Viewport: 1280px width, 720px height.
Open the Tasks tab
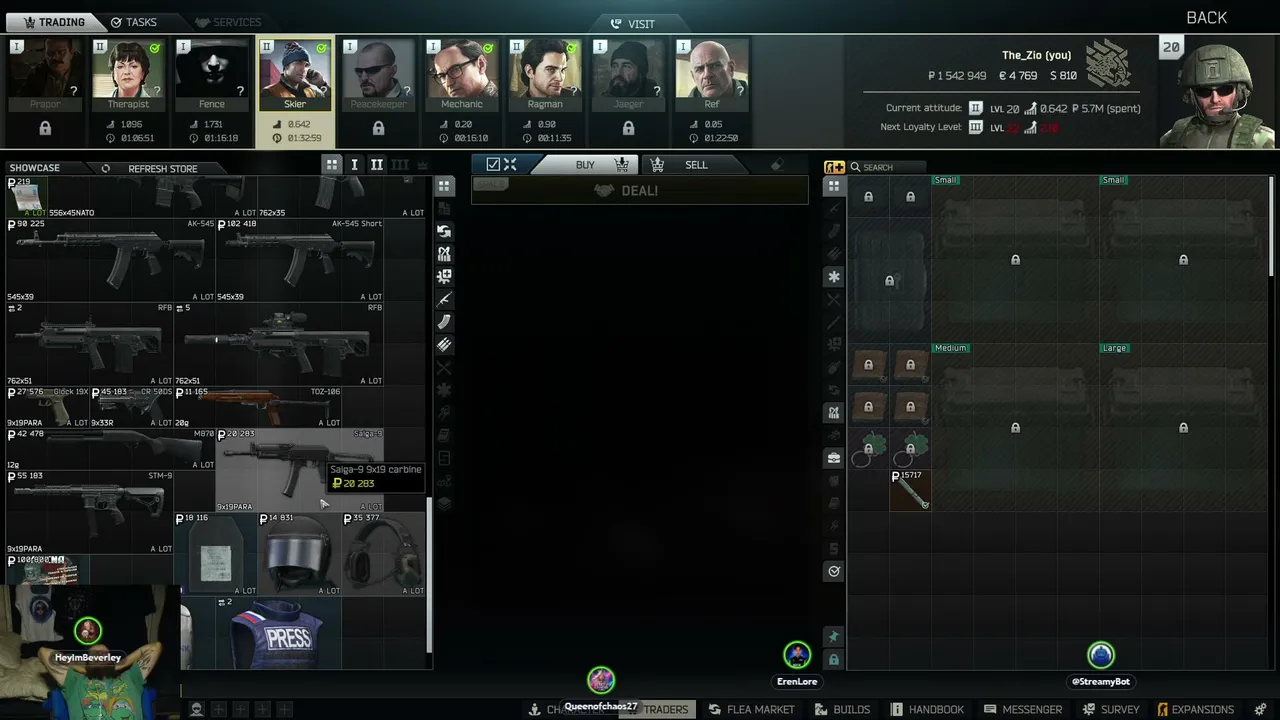click(134, 22)
